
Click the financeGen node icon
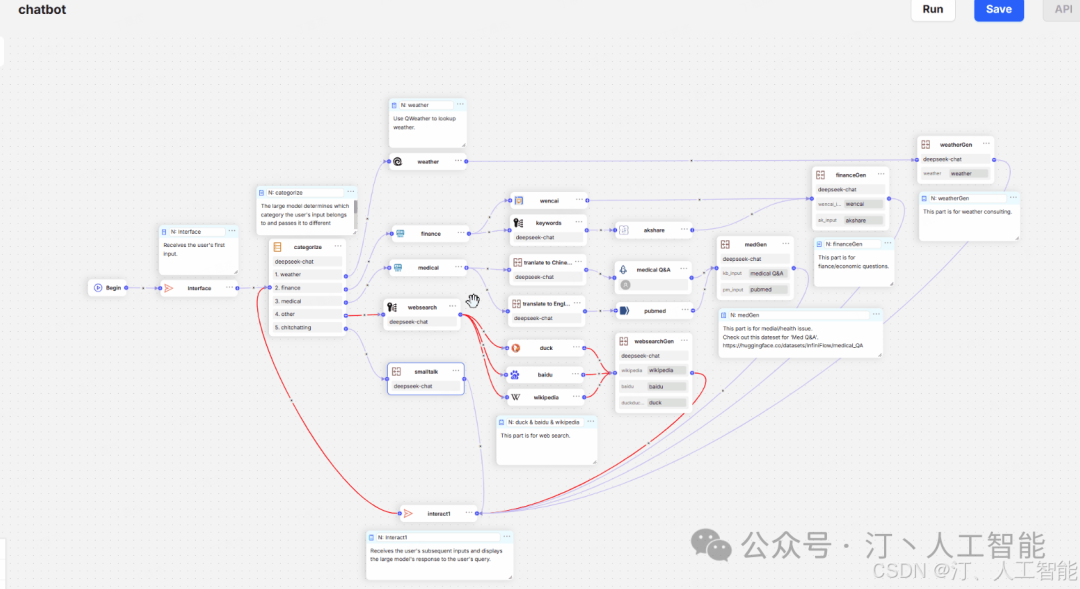point(820,175)
